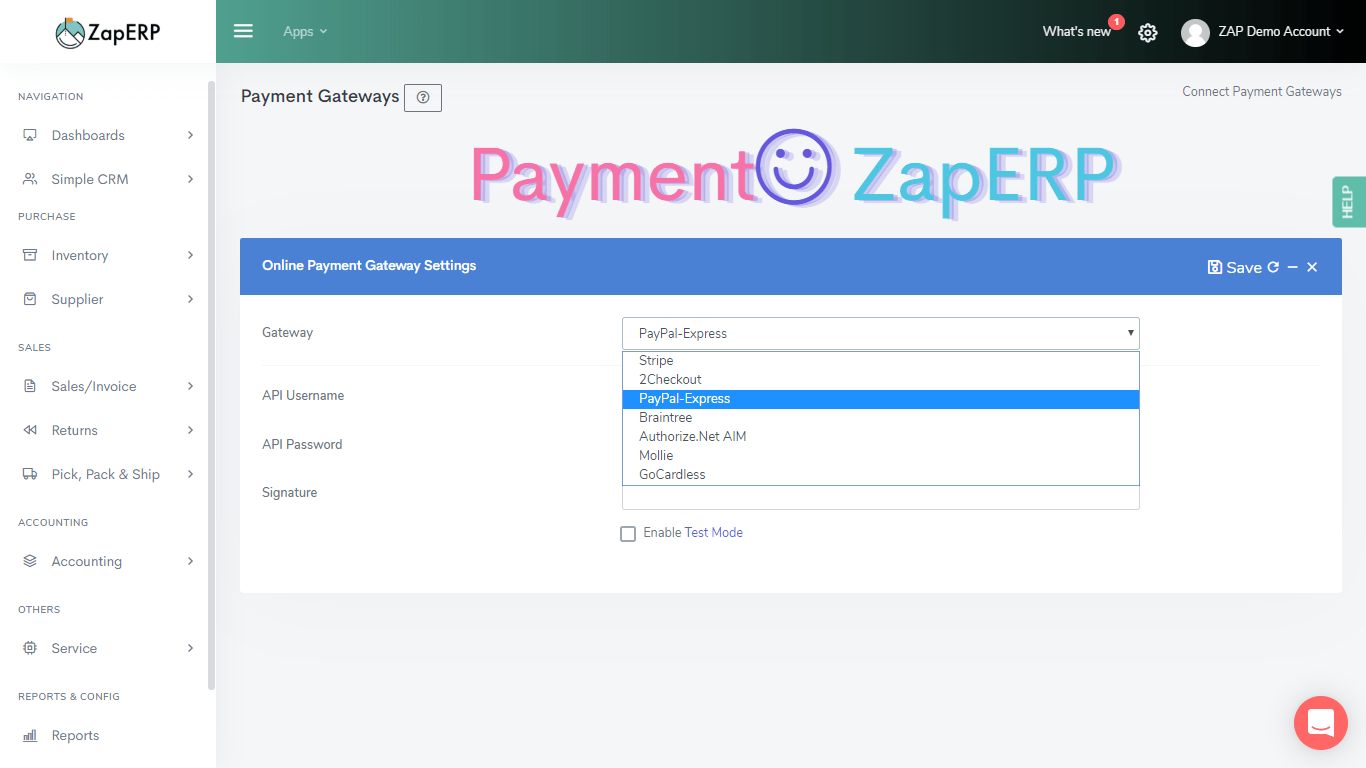
Task: Click the Gateway select box
Action: [880, 333]
